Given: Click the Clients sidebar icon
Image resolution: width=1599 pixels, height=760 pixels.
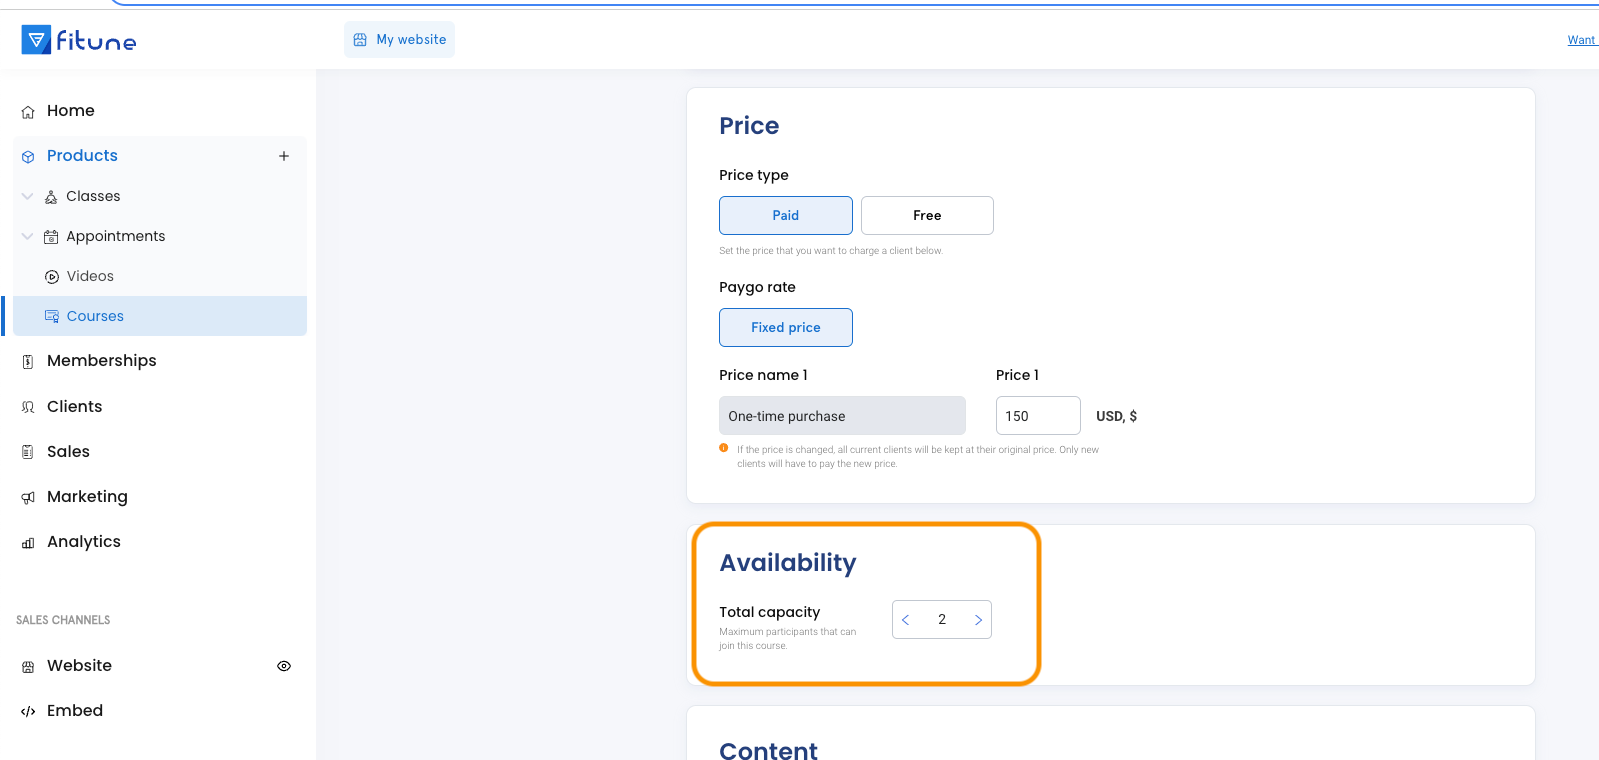Looking at the screenshot, I should tap(28, 407).
